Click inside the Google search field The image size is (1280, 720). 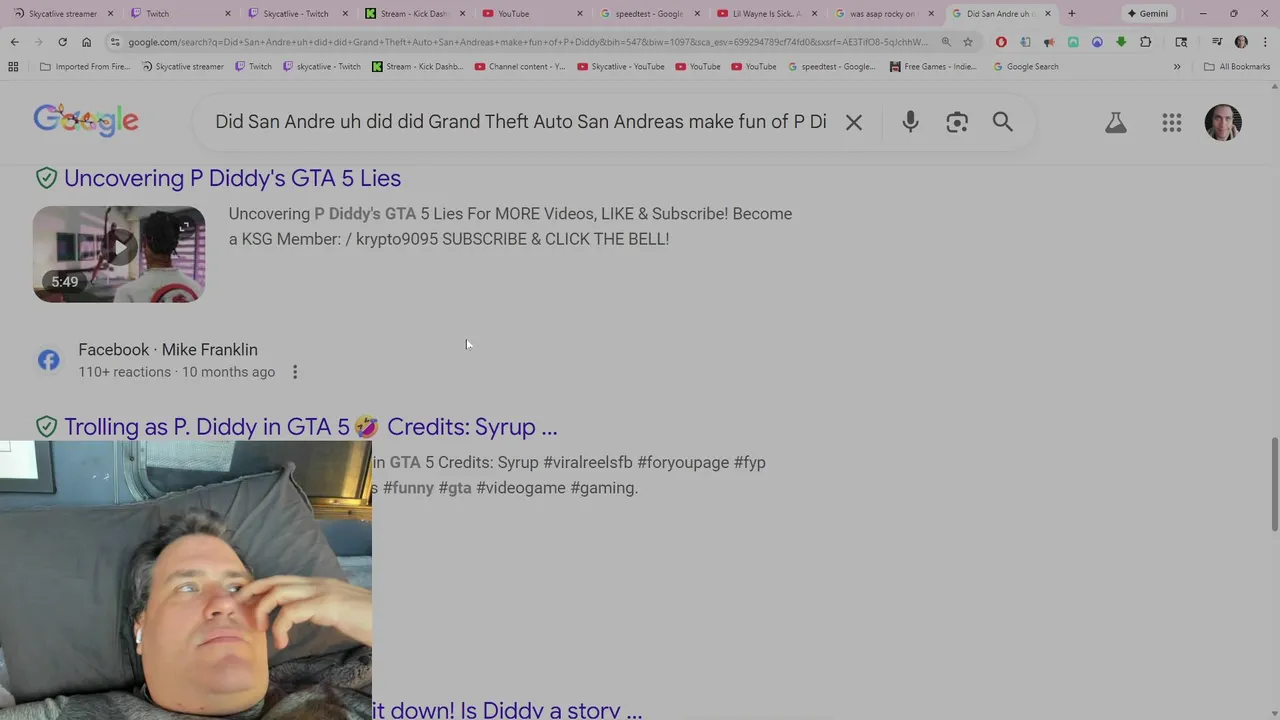point(520,122)
